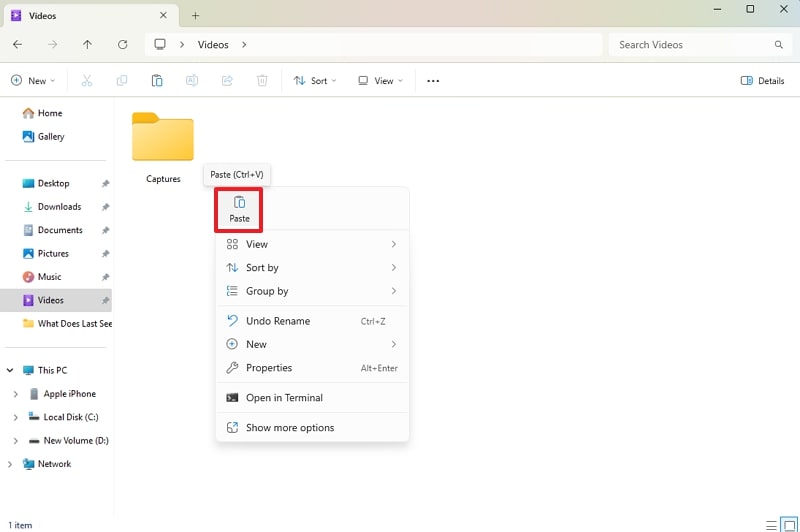Open the View dropdown in toolbar
Screen dimensions: 800x532
coord(381,81)
